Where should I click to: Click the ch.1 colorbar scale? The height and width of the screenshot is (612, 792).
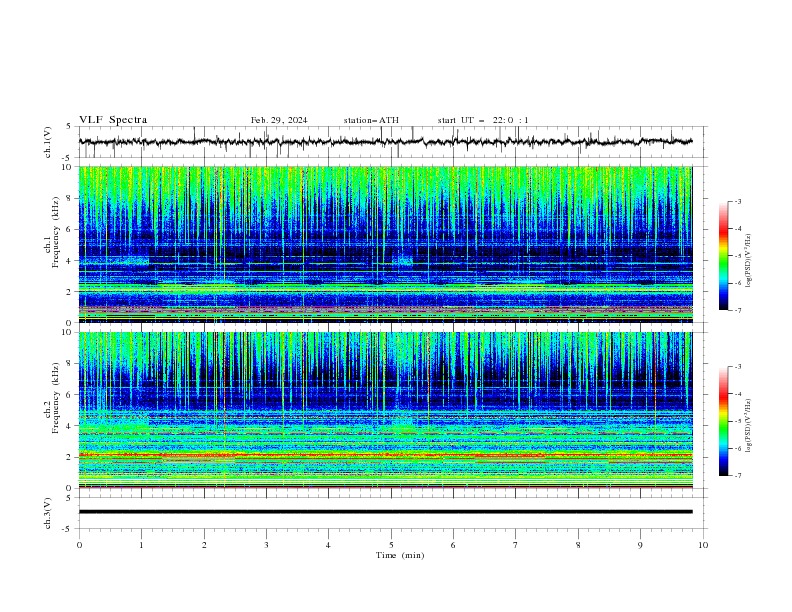click(723, 255)
